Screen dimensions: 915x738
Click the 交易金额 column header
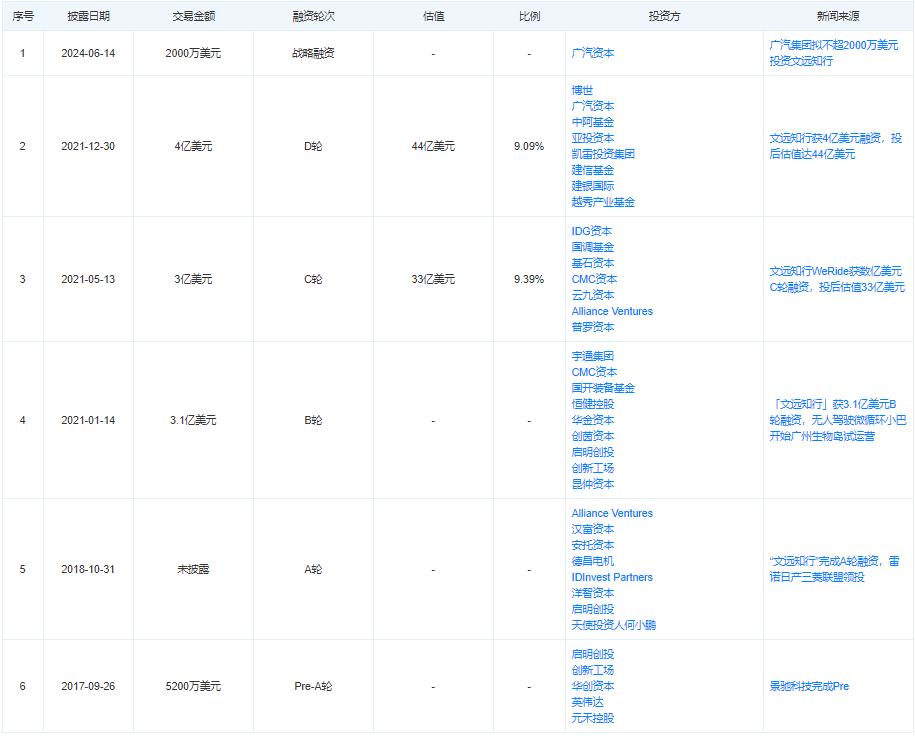click(x=193, y=16)
